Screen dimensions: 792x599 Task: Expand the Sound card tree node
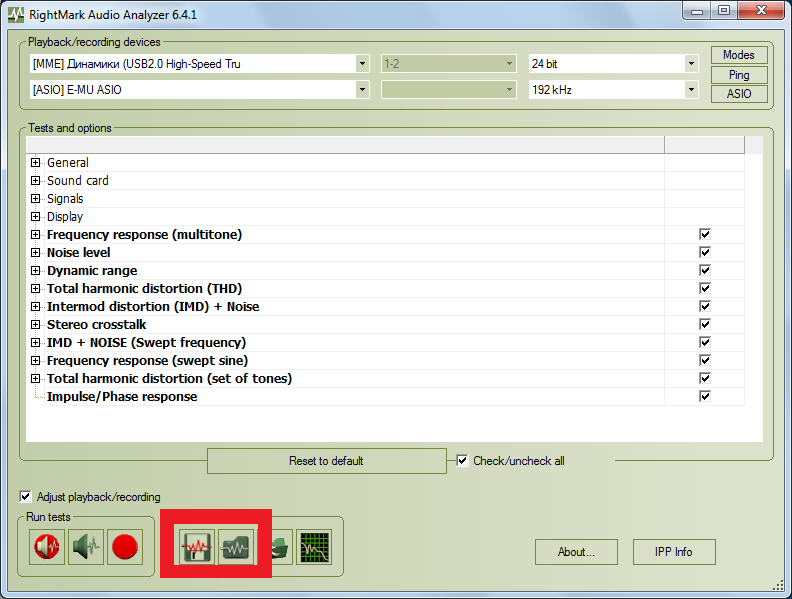[x=35, y=180]
